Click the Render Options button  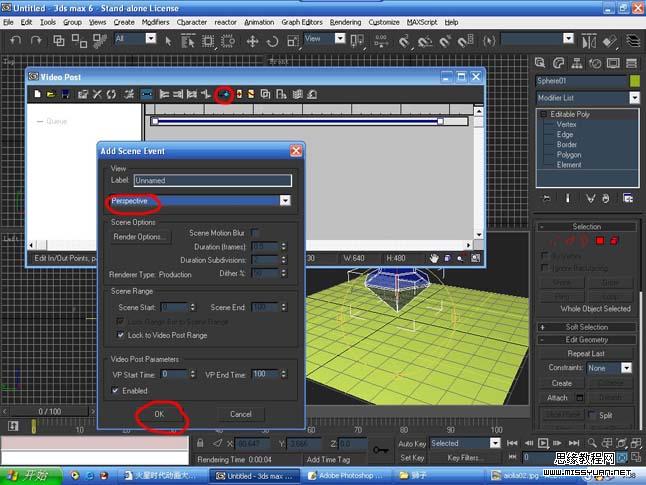point(140,237)
